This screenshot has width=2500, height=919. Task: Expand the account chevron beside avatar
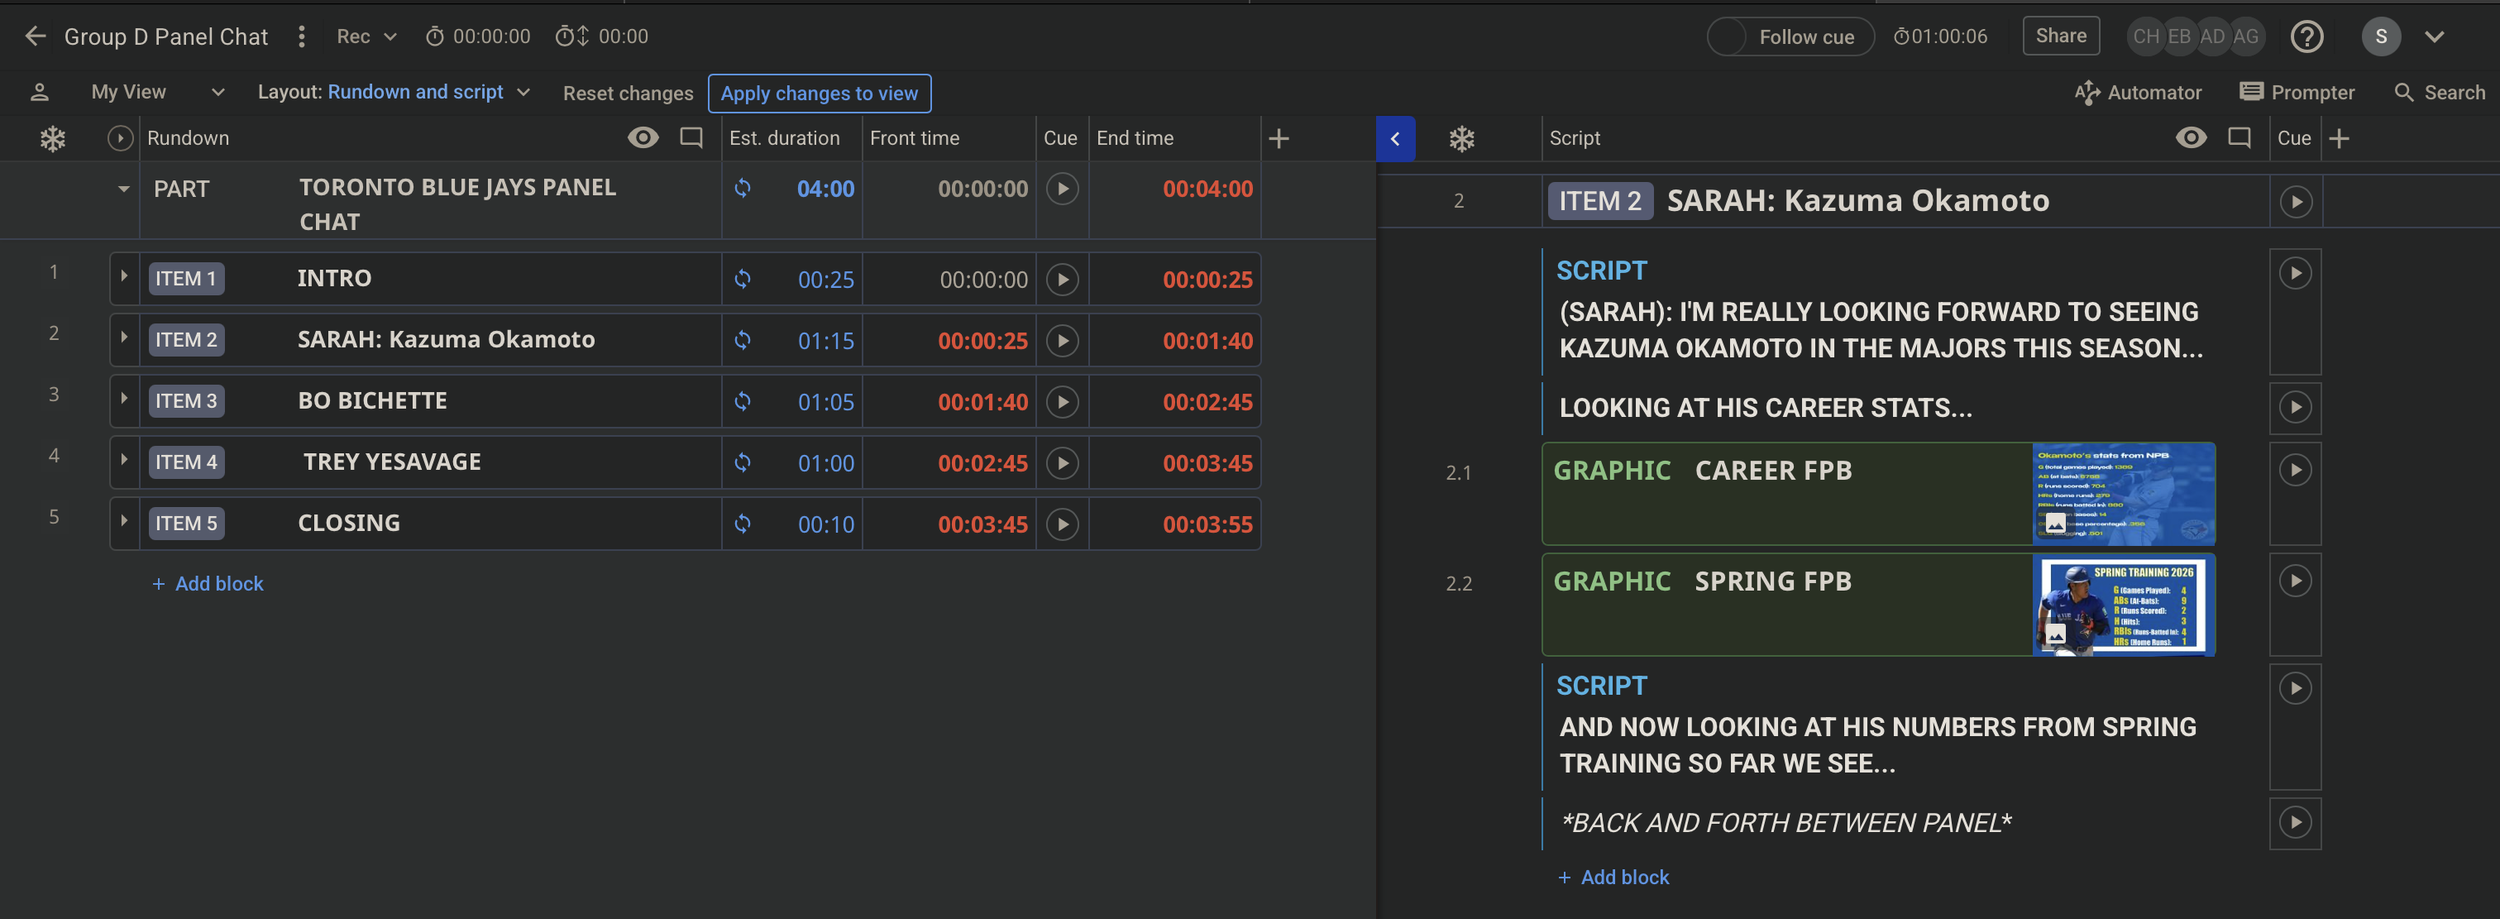pyautogui.click(x=2435, y=37)
